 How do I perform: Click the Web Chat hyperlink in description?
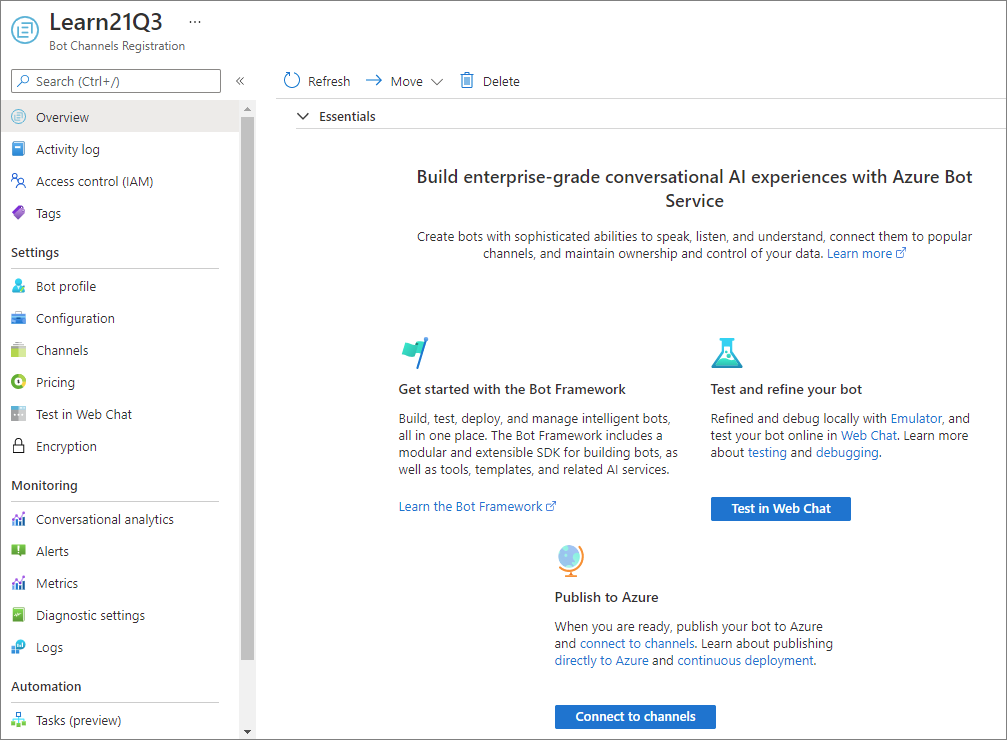click(869, 436)
